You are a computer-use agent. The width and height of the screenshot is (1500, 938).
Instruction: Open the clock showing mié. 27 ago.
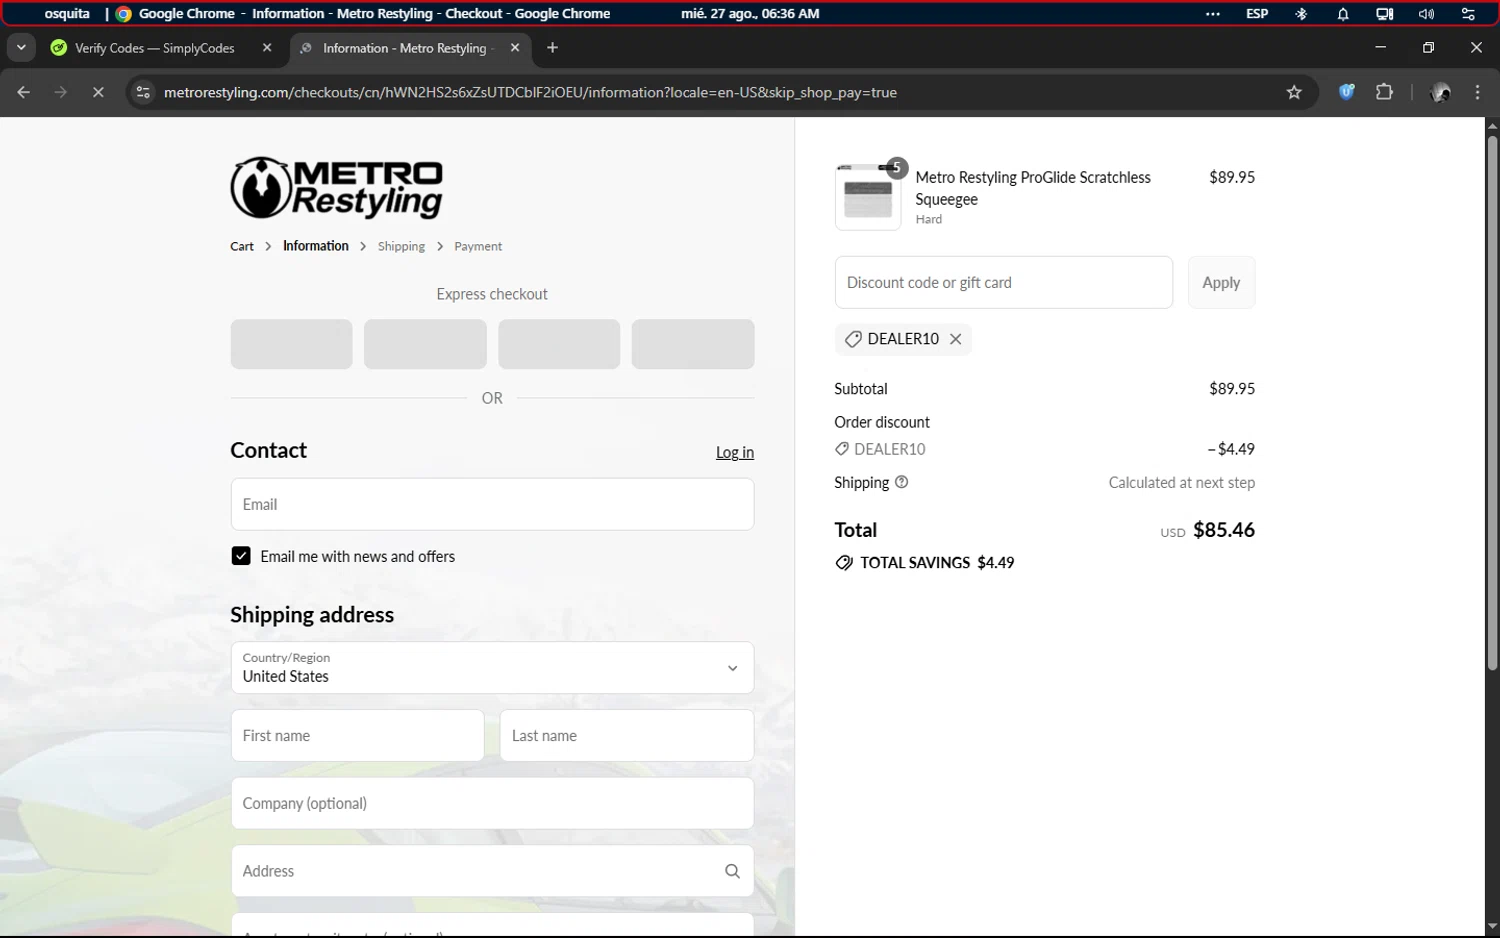750,14
